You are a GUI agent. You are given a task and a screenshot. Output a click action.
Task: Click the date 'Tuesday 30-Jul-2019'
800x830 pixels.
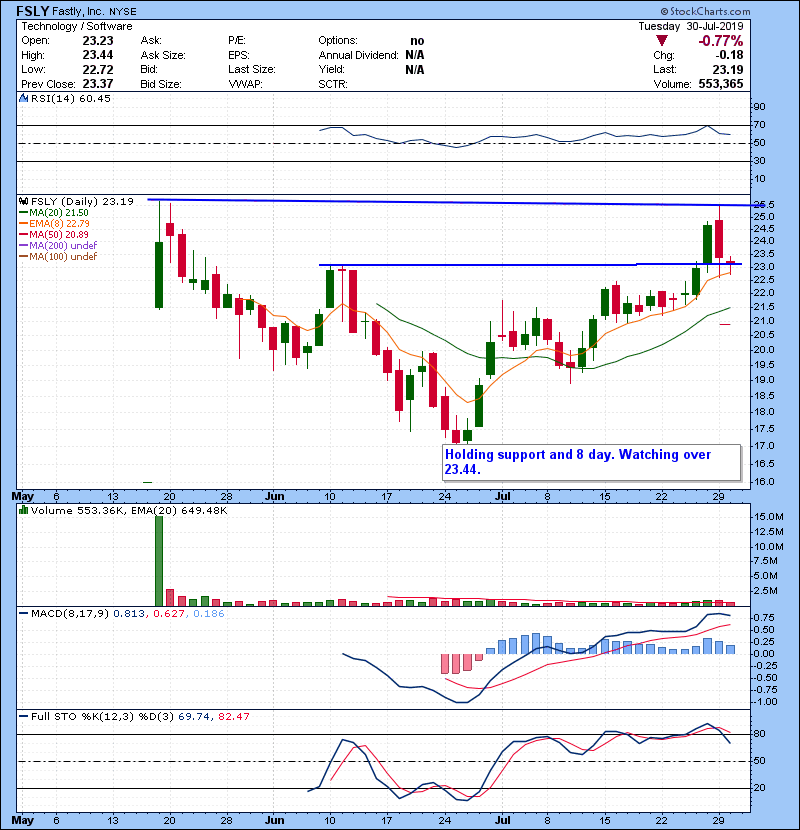[x=690, y=26]
